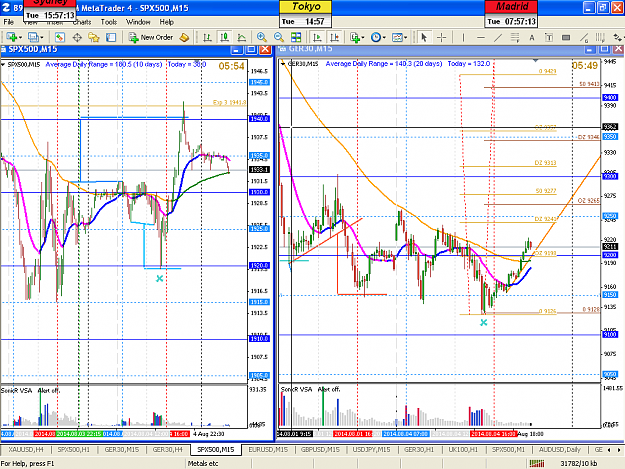Expand the New Chart dropdown arrow
Viewport: 625px width, 469px height.
pos(20,38)
